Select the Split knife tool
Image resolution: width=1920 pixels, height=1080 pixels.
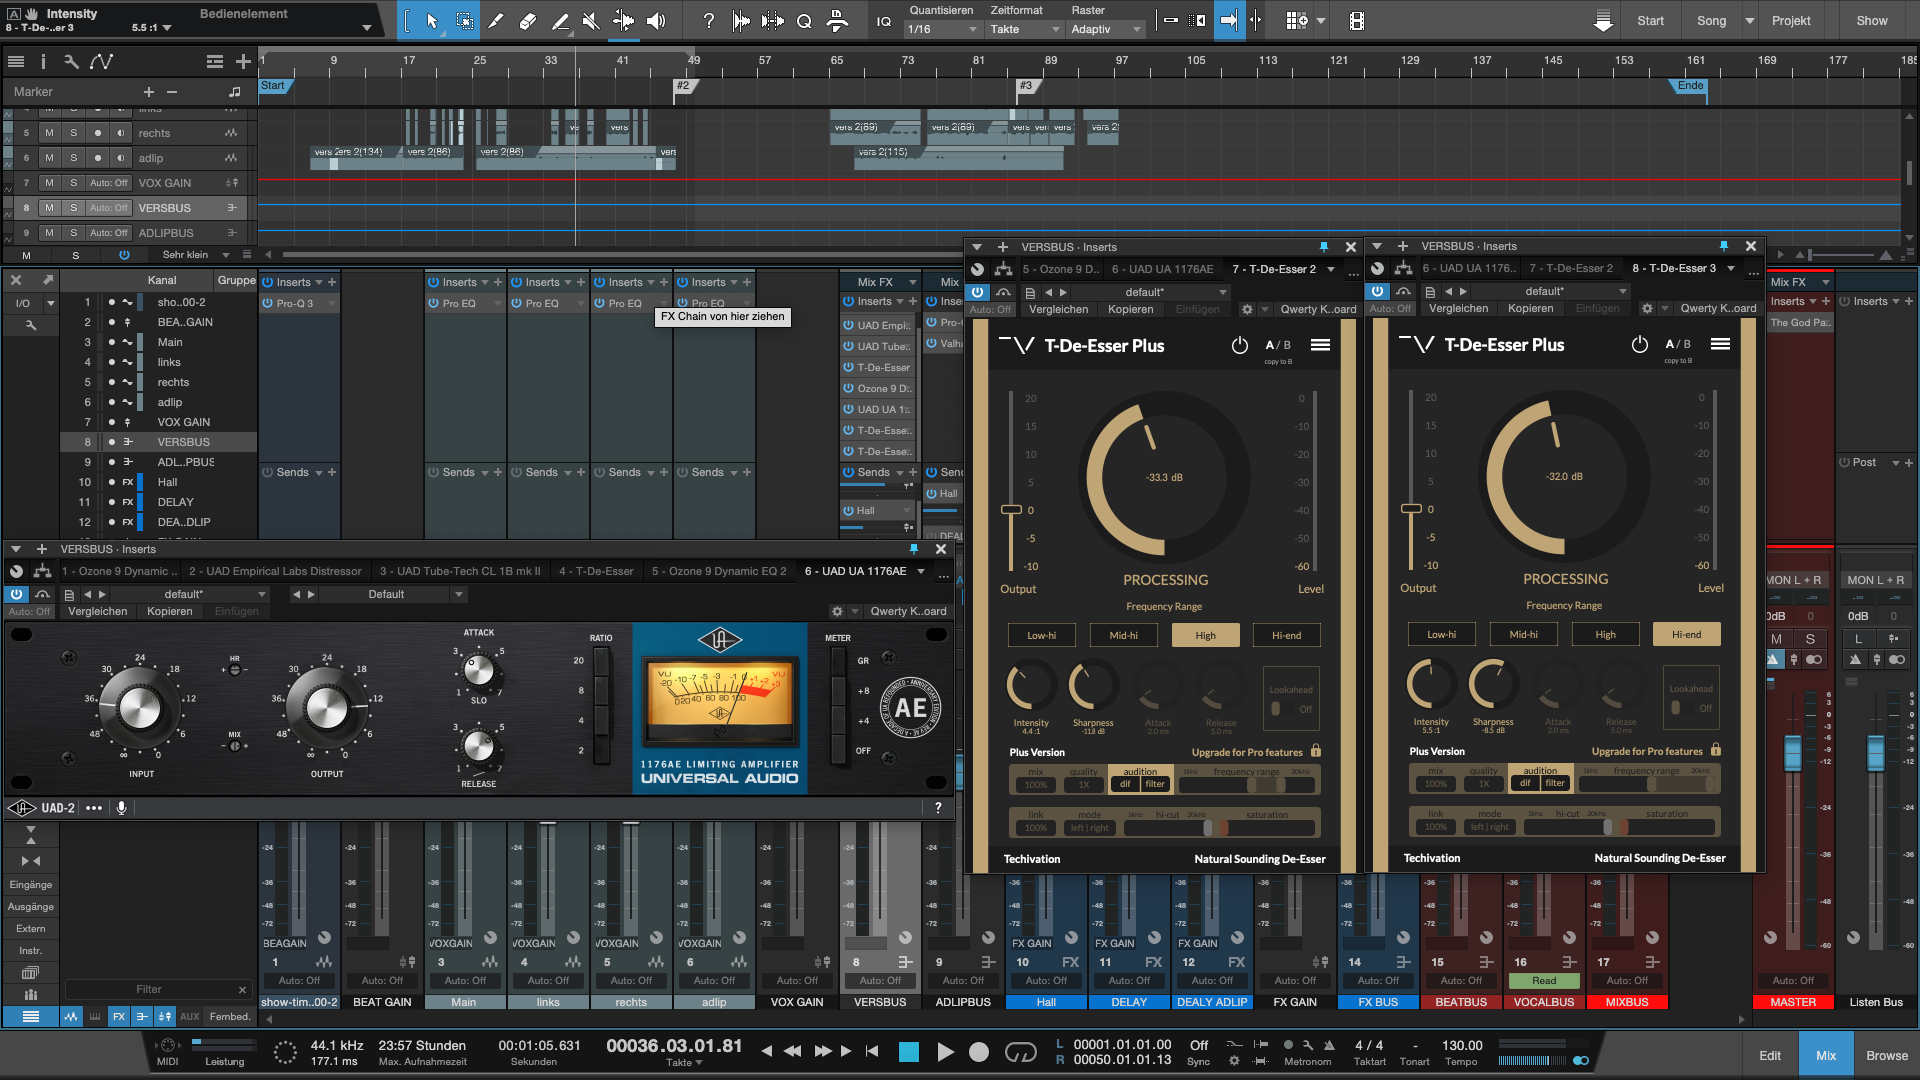point(496,21)
